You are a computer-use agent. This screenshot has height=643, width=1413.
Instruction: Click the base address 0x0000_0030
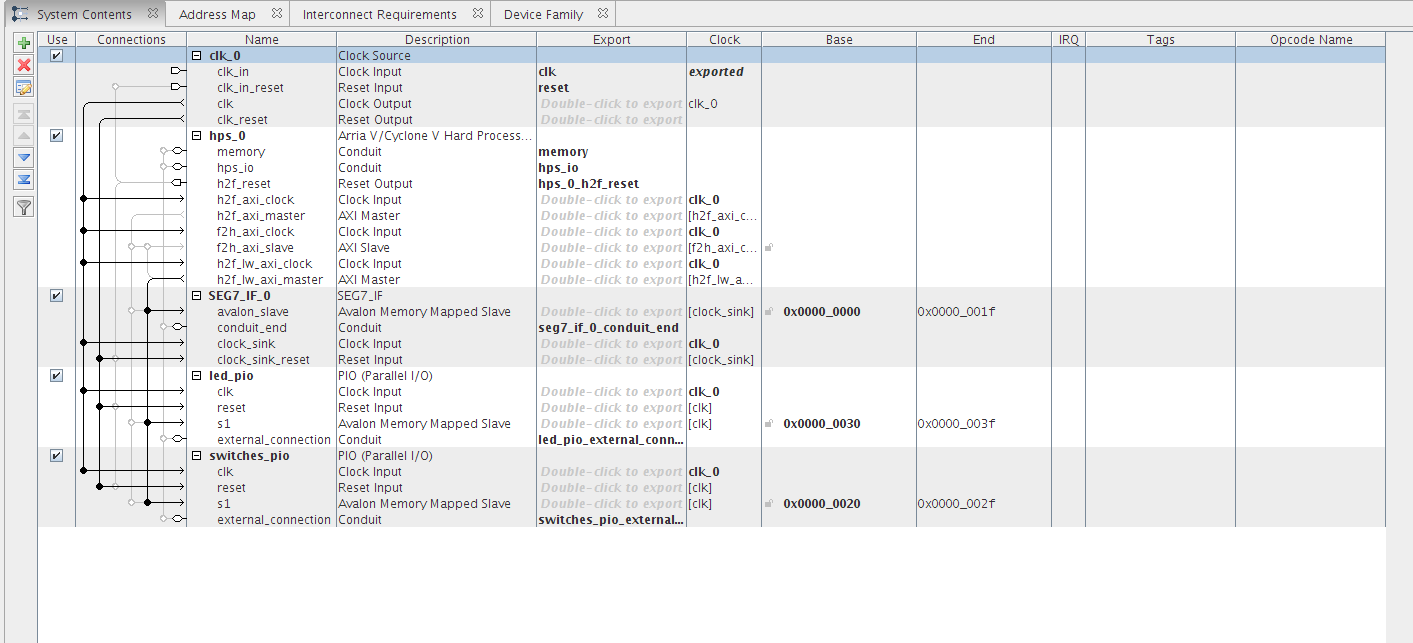pos(822,424)
